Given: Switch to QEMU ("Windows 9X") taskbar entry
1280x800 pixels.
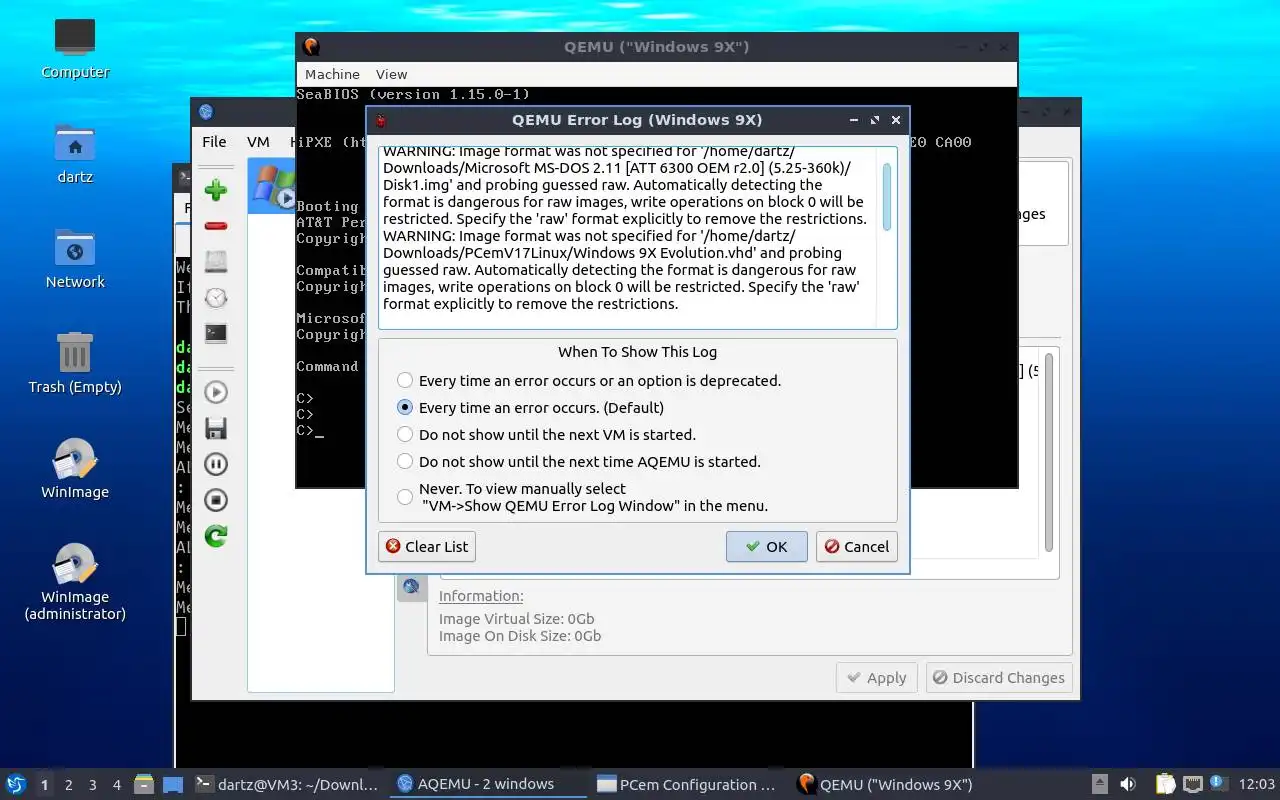Looking at the screenshot, I should [x=888, y=784].
